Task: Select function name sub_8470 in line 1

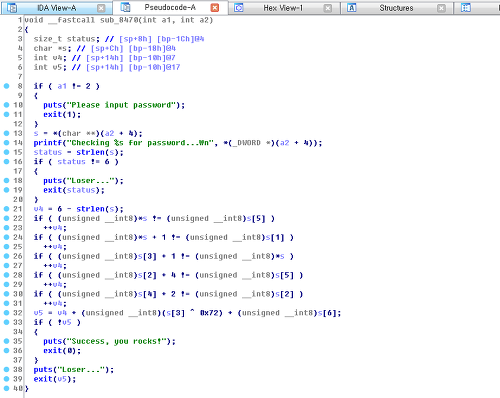Action: (x=119, y=20)
